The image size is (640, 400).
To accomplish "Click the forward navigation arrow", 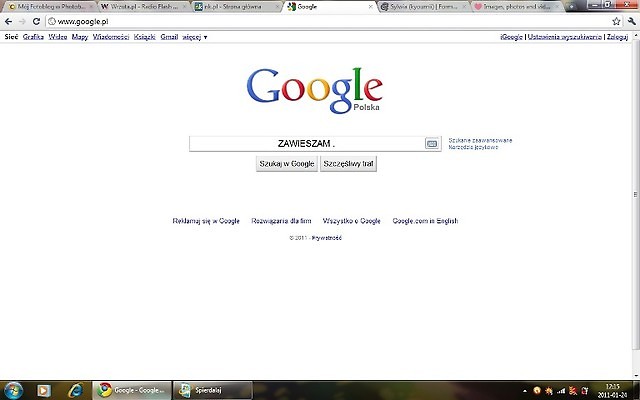I will click(22, 22).
